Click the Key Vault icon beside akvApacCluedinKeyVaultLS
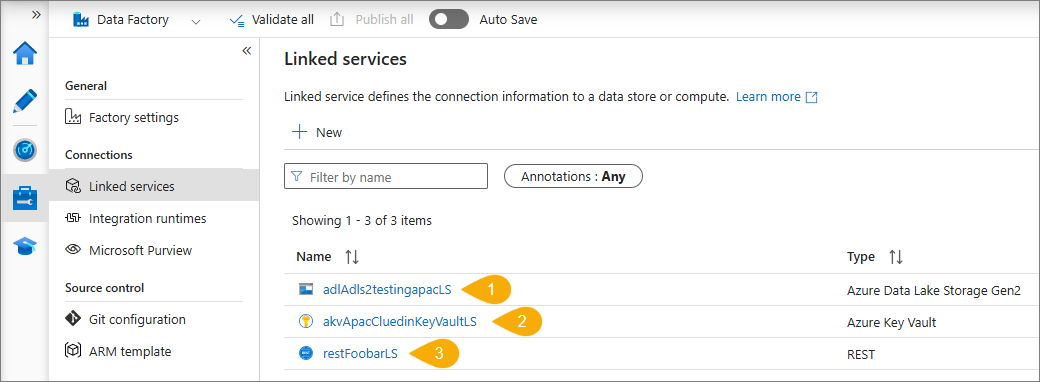Screen dimensions: 1040x382 (305, 322)
